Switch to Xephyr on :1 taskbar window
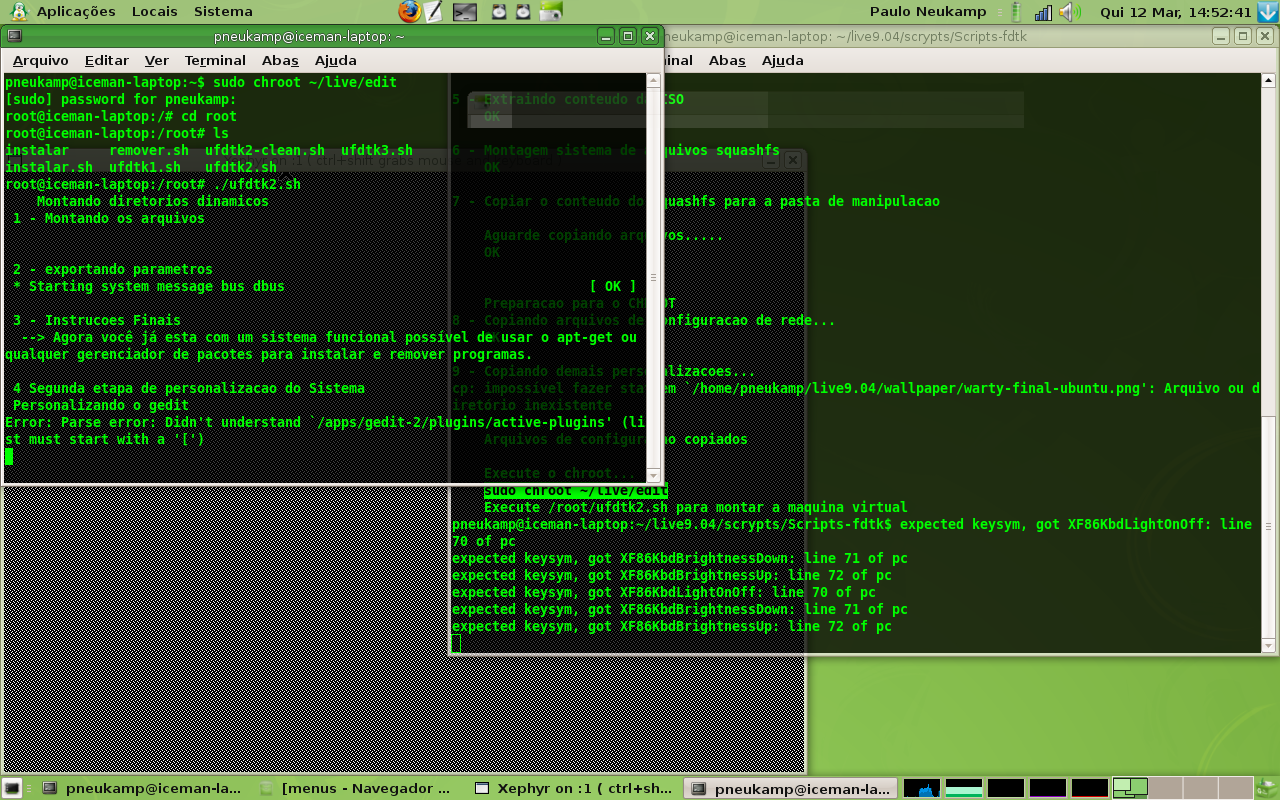The width and height of the screenshot is (1280, 800). [574, 788]
